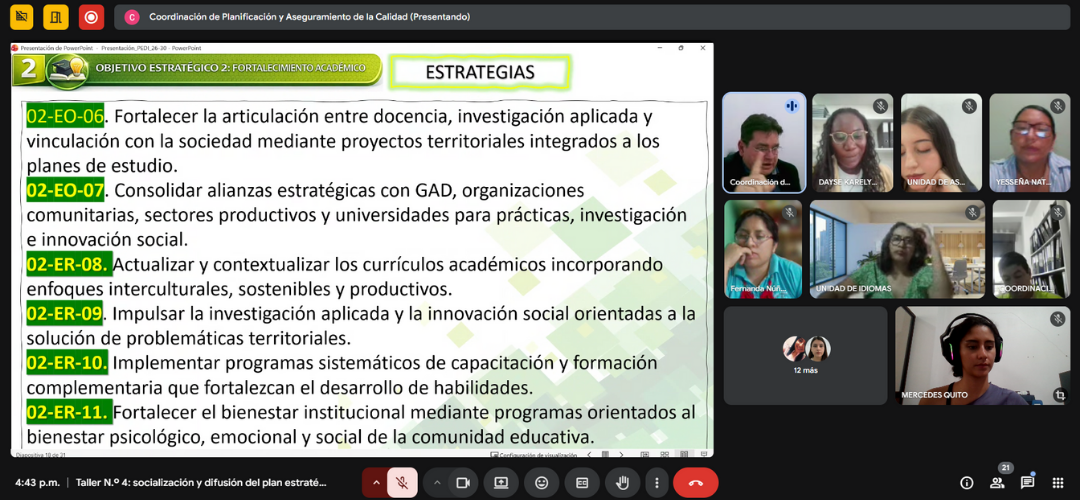Open the '12 más' additional participants tile
1080x500 pixels.
tap(805, 355)
